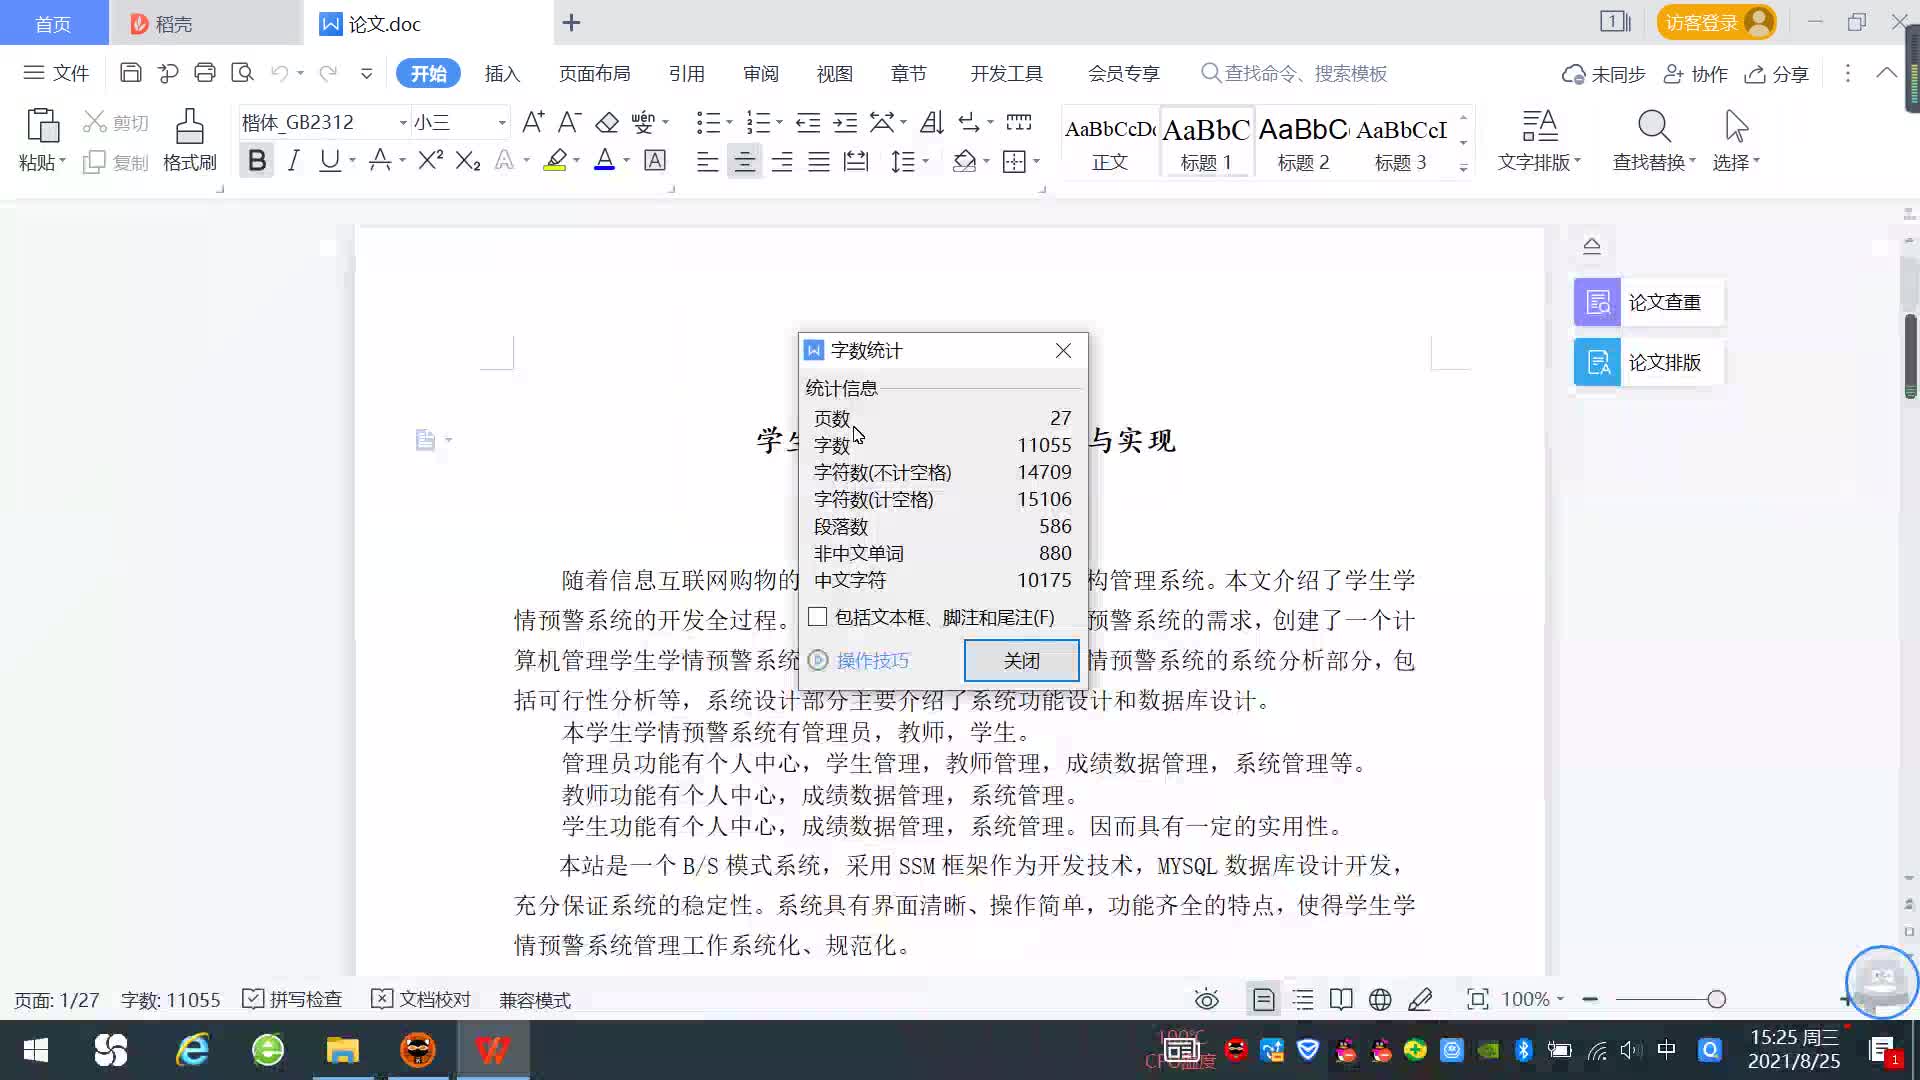
Task: Click the increase font size icon
Action: click(x=533, y=122)
